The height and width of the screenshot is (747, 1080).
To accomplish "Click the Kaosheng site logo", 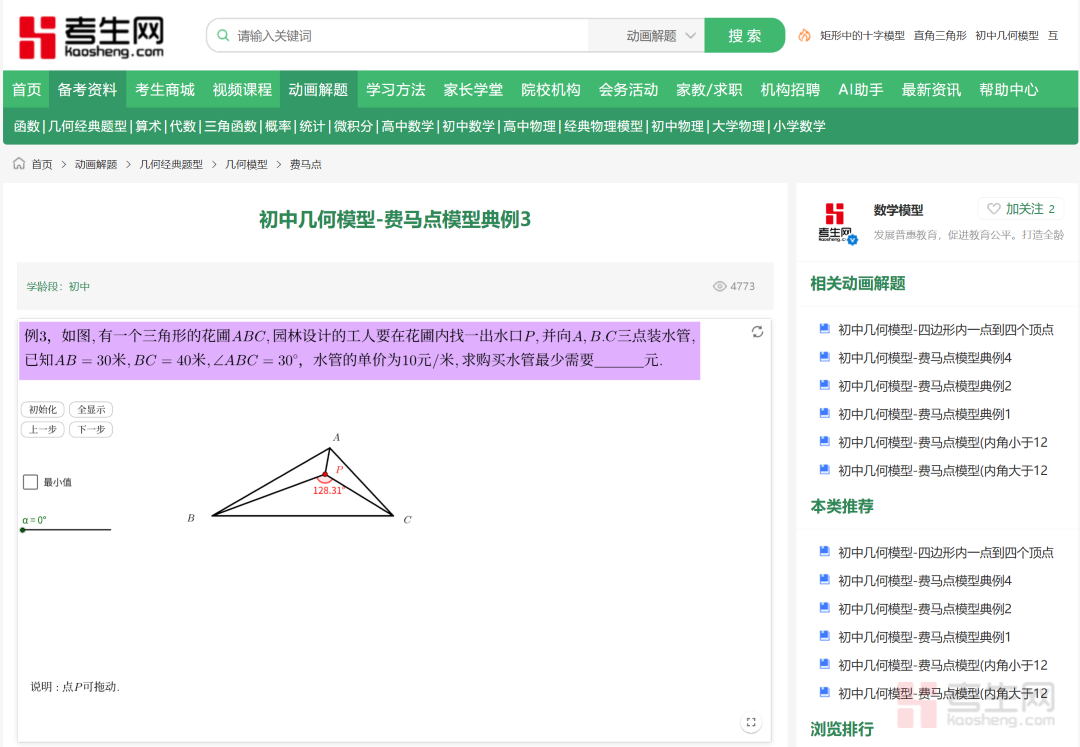I will (x=91, y=36).
